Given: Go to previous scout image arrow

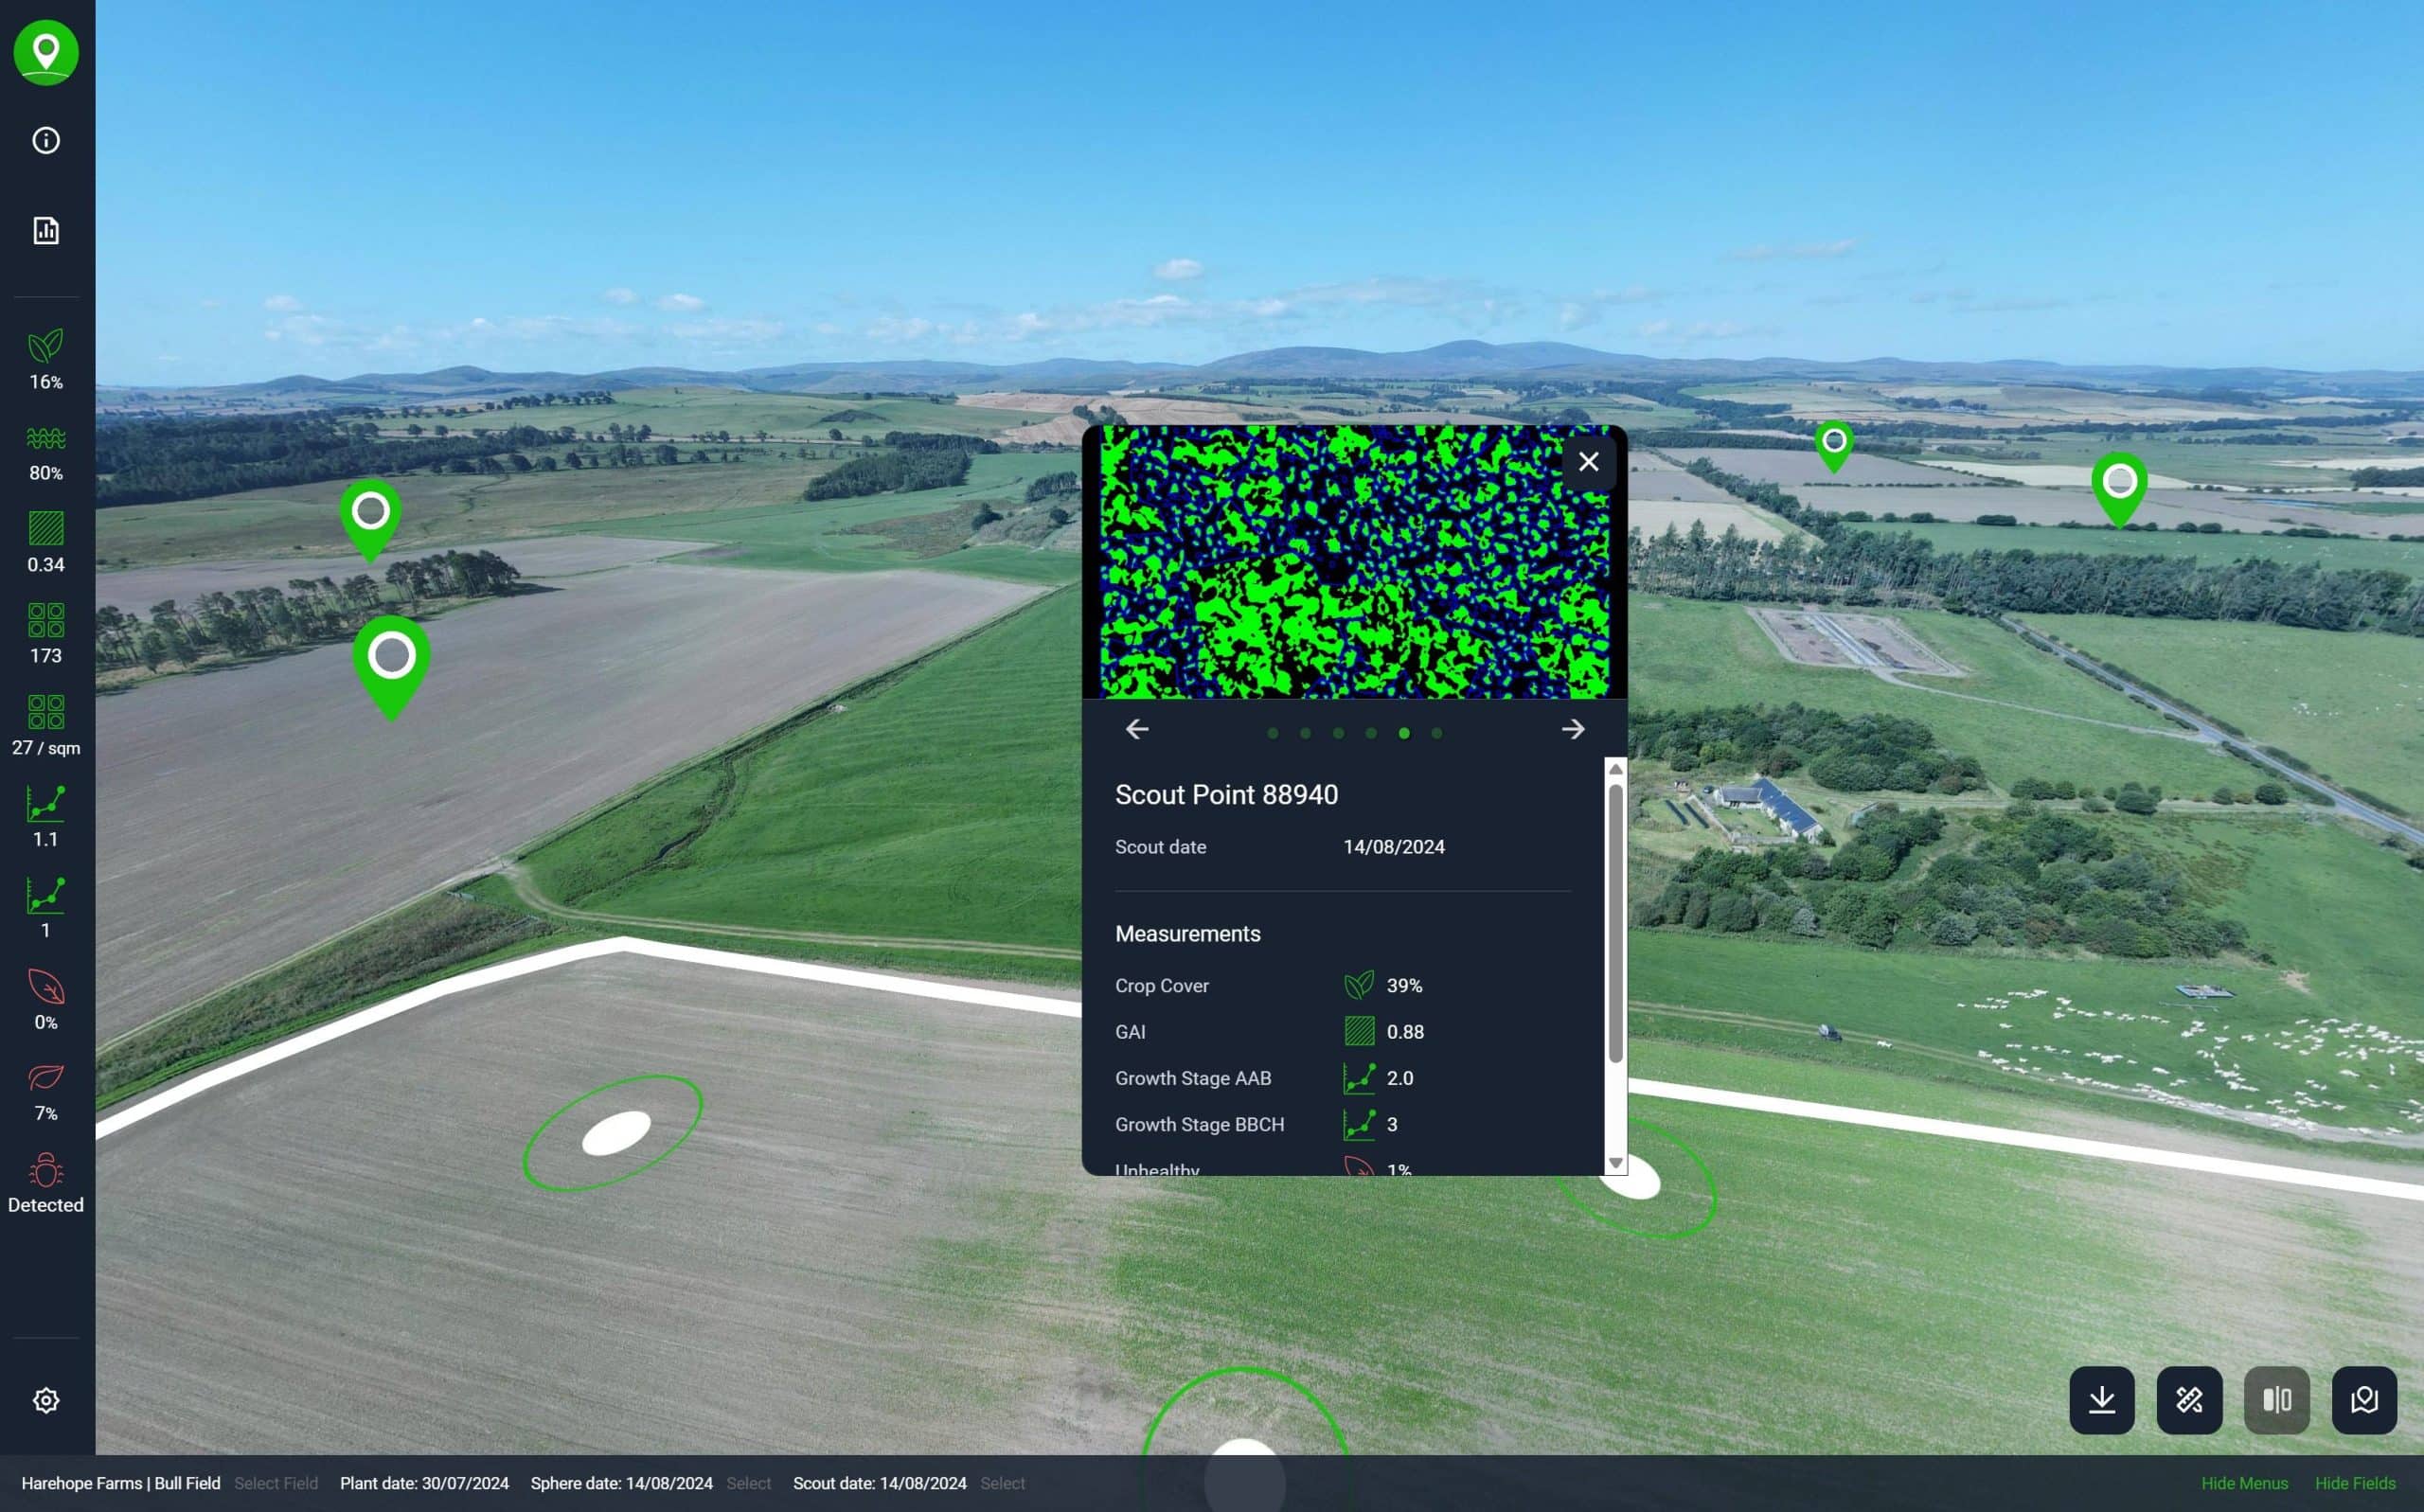Looking at the screenshot, I should 1137,730.
